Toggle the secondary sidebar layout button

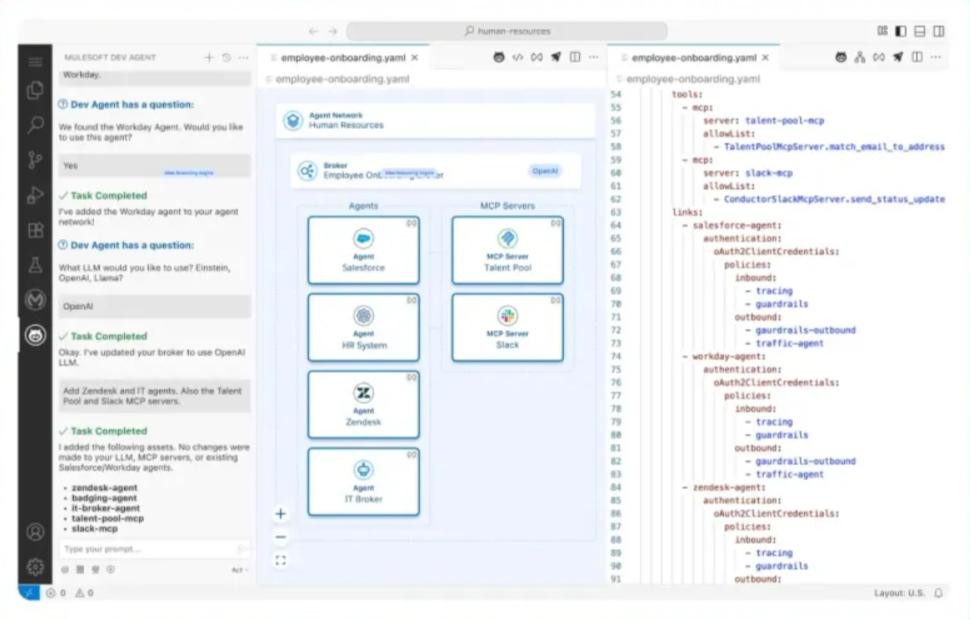tap(939, 31)
